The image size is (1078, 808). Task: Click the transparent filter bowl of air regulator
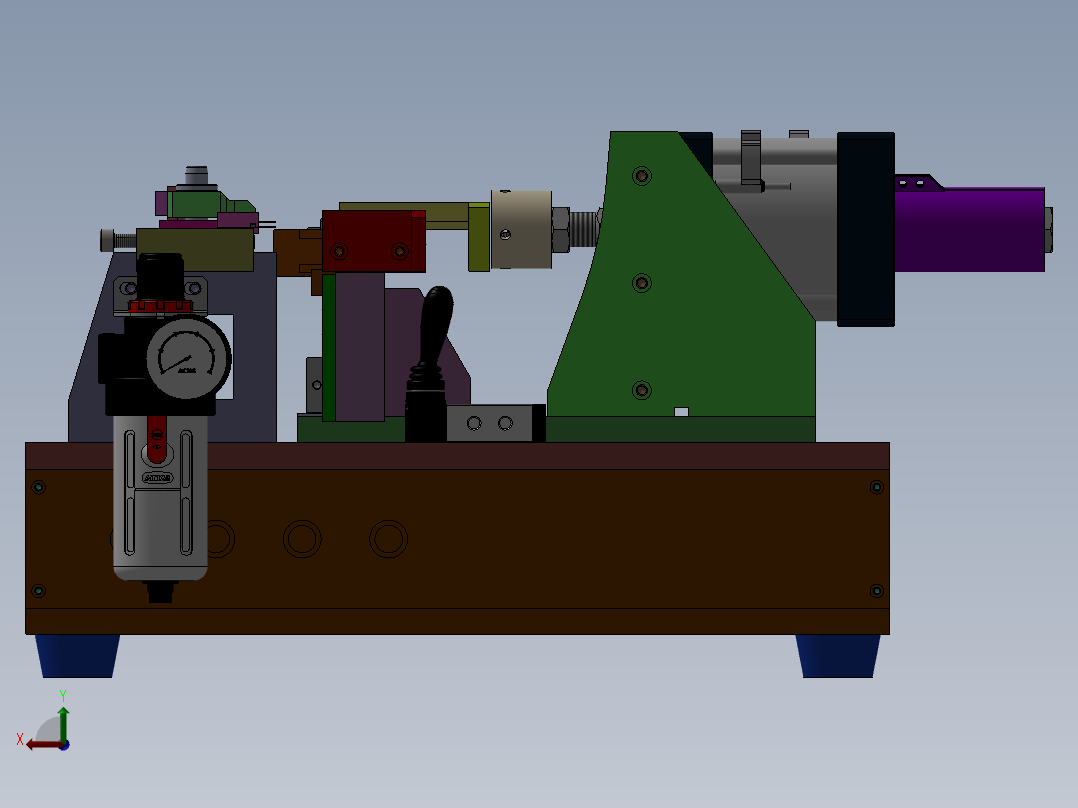[160, 498]
